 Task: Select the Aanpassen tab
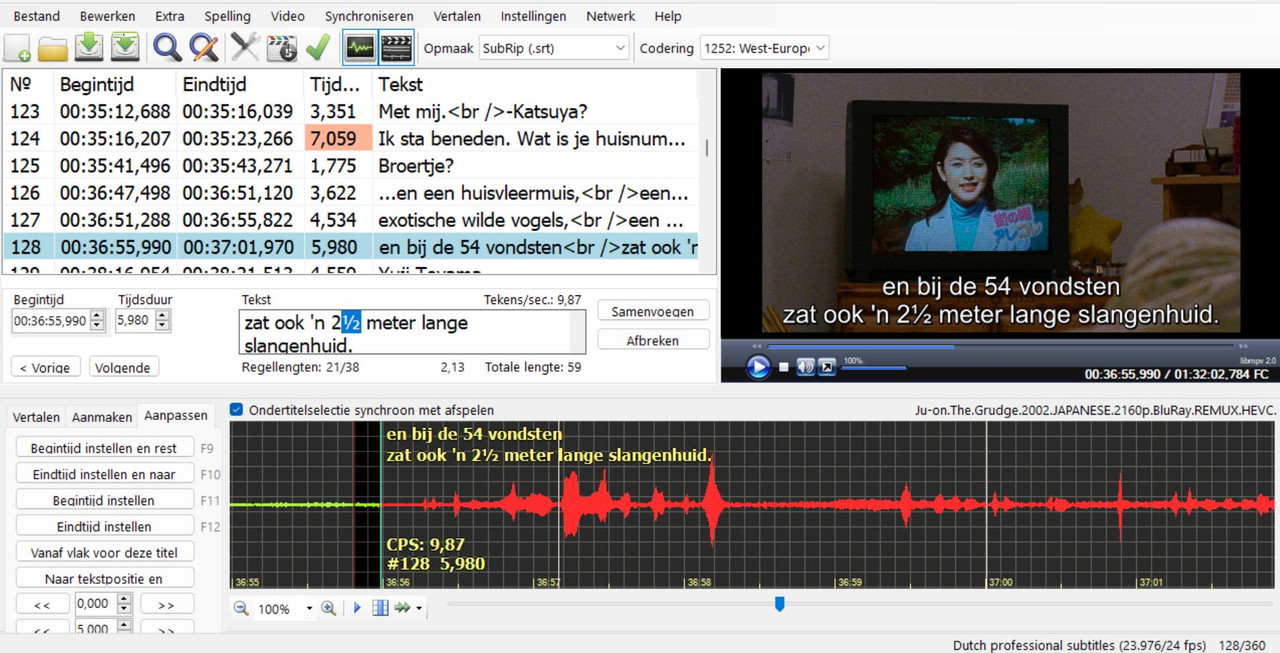point(176,415)
